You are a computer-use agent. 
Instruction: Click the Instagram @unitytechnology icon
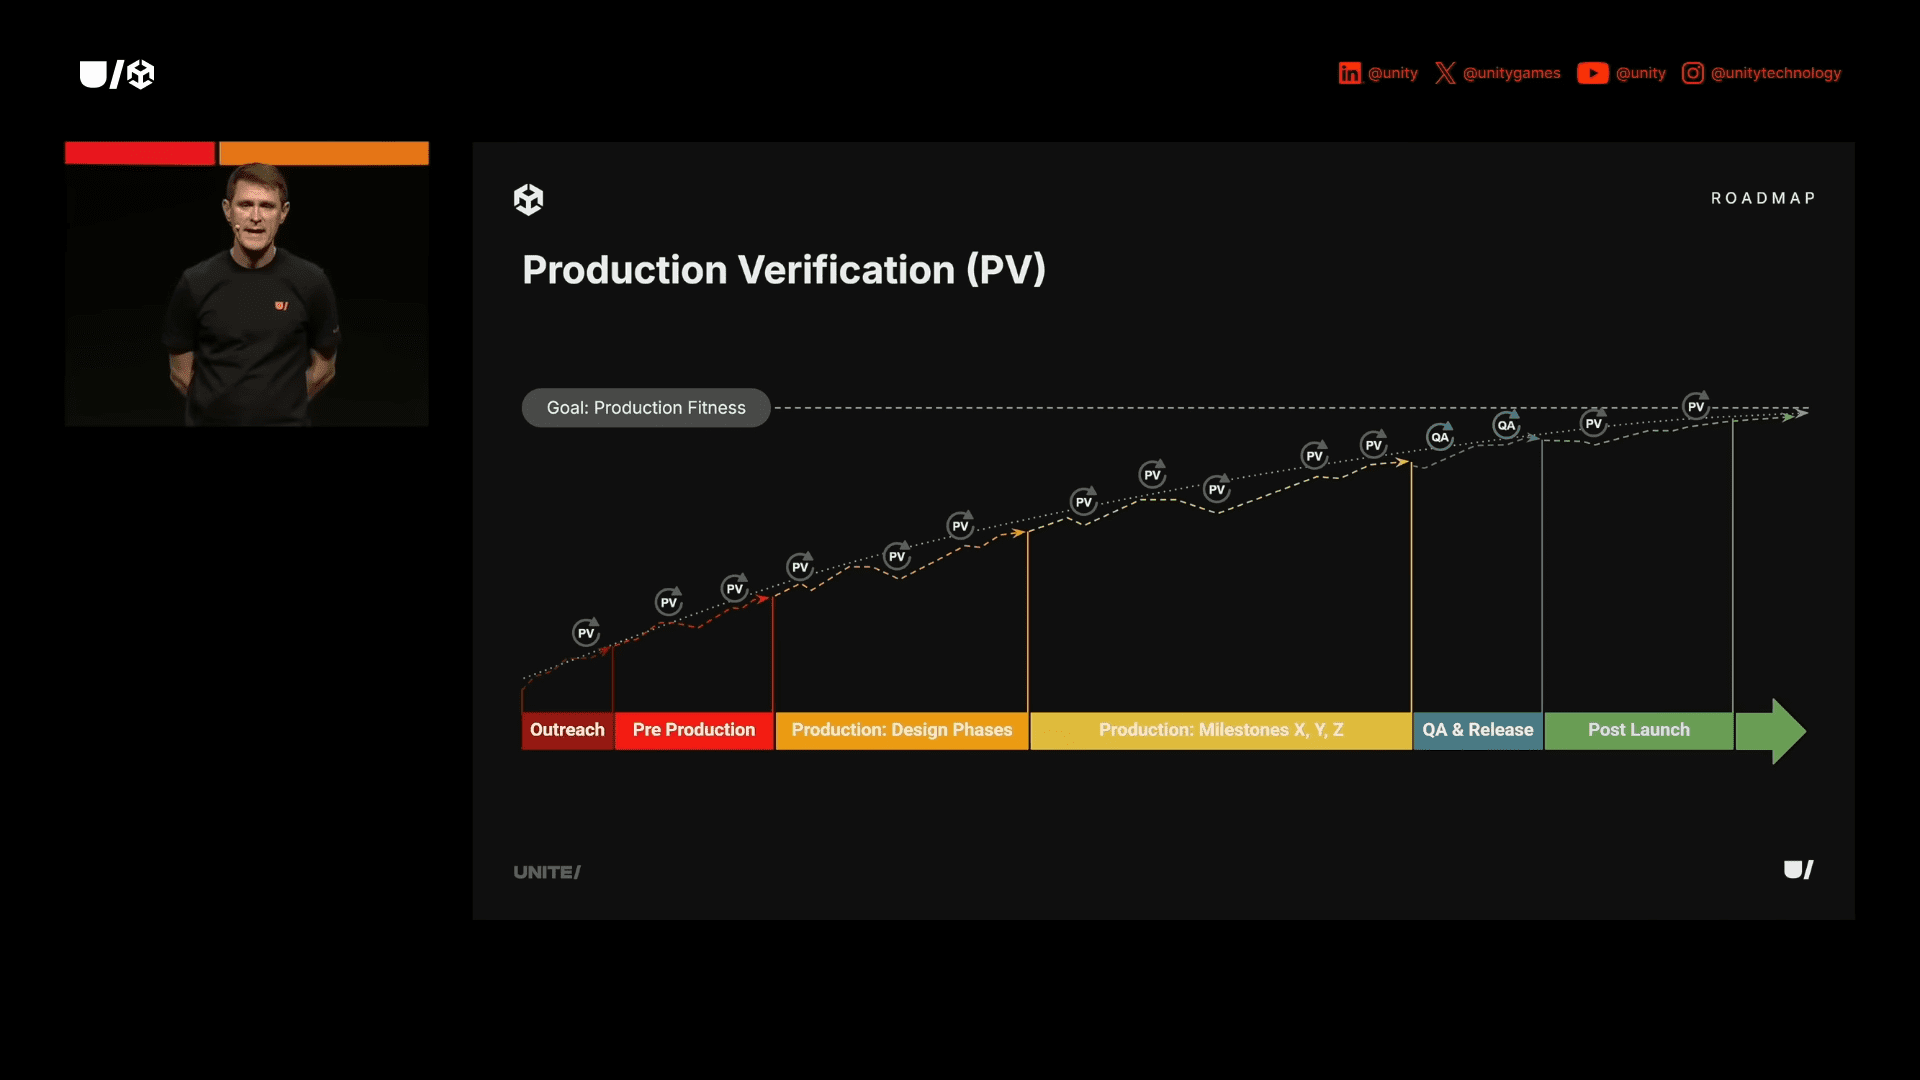[1693, 73]
